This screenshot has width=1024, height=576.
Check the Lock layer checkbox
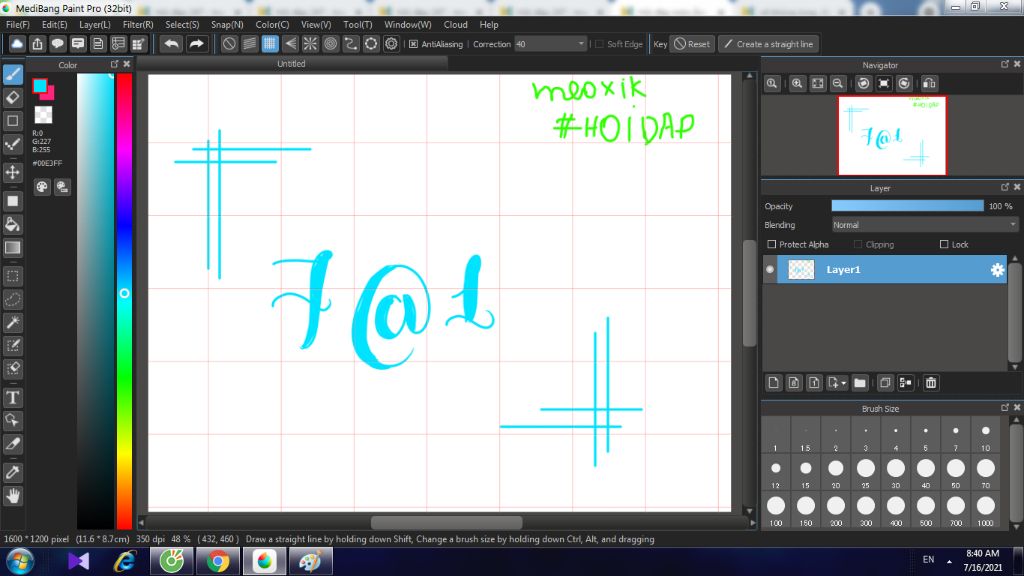(944, 244)
